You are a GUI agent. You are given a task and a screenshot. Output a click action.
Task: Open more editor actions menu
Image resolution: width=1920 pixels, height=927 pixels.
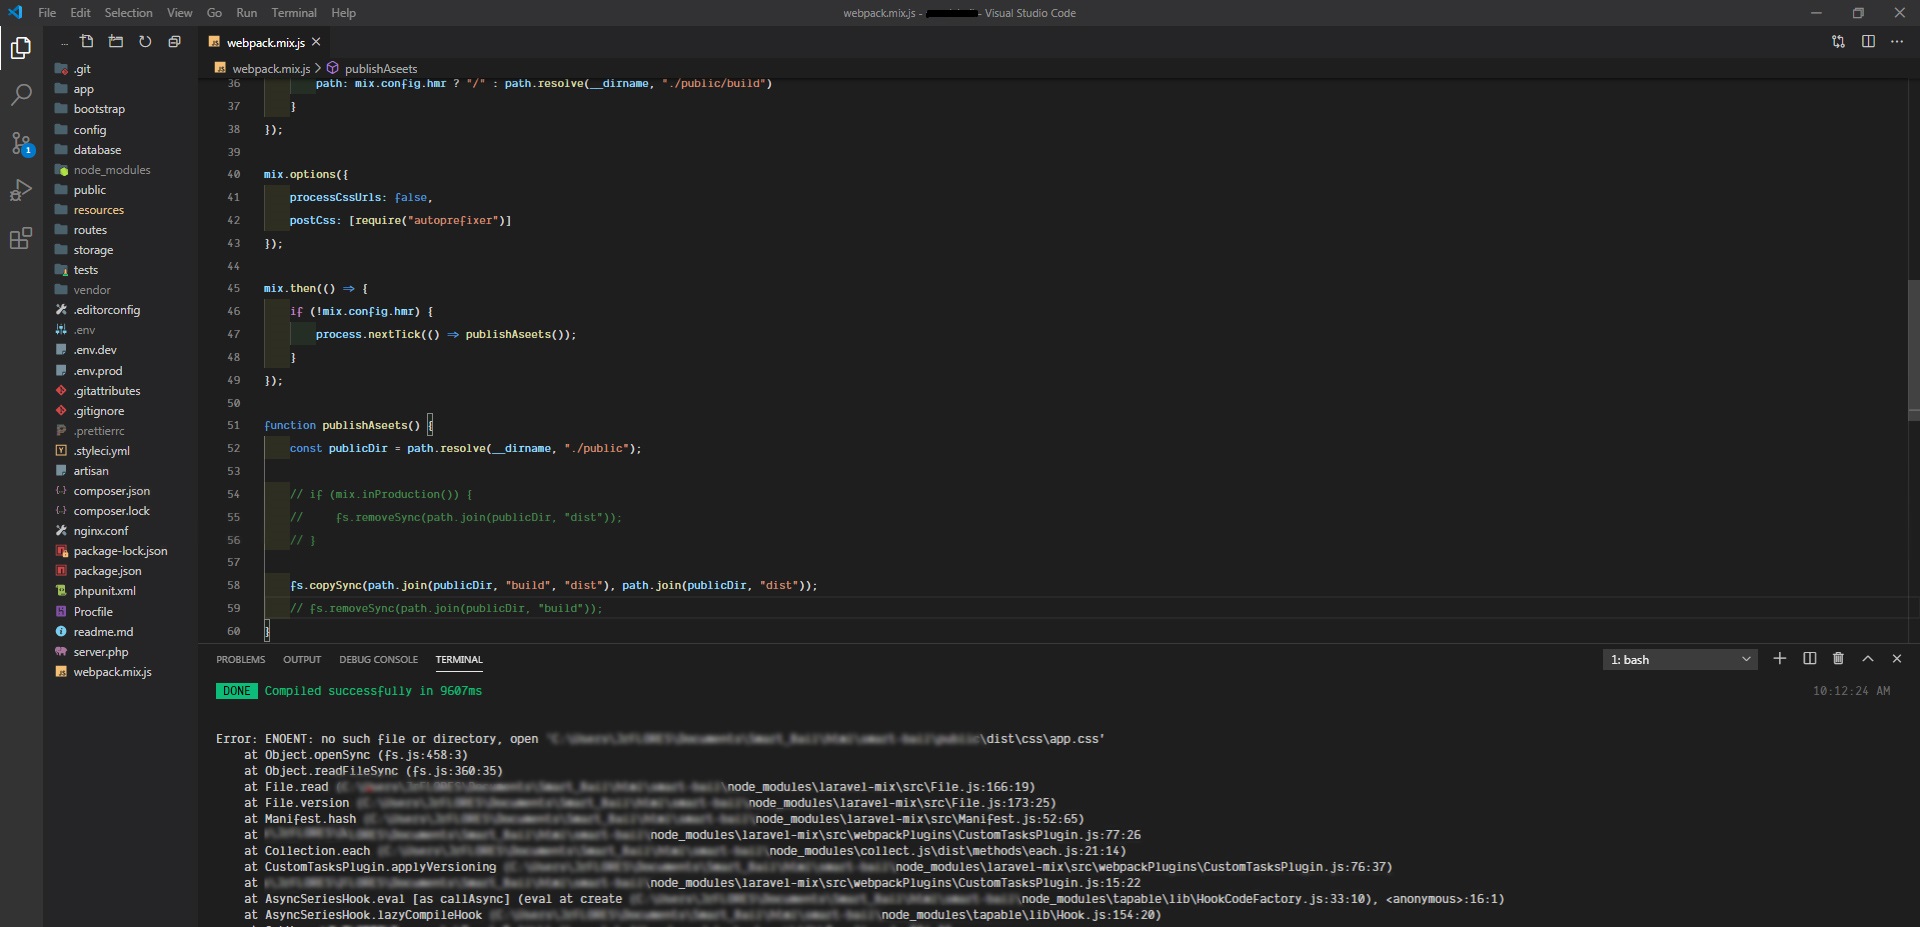(1896, 42)
